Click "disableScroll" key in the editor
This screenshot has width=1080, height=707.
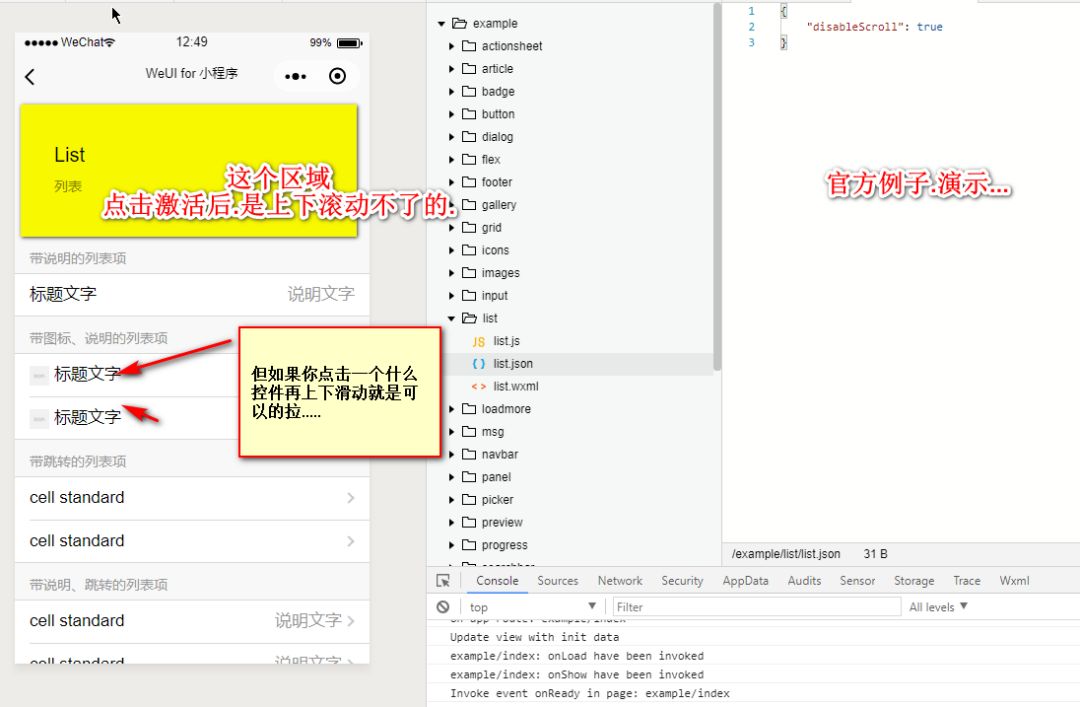pyautogui.click(x=855, y=27)
